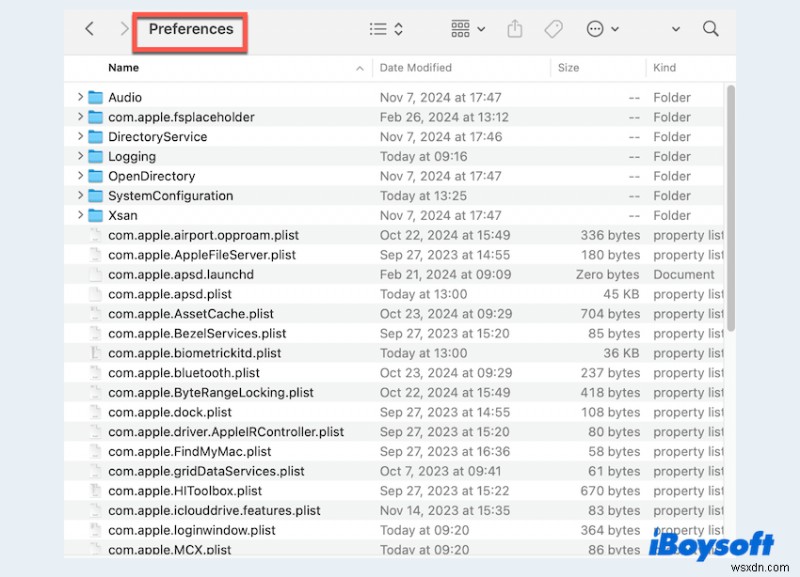Open the search magnifier
The height and width of the screenshot is (577, 800).
pos(710,29)
